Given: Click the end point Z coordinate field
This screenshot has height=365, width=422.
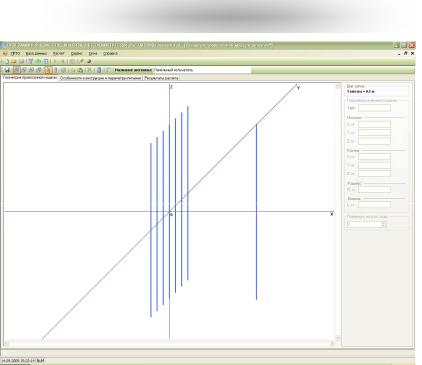Looking at the screenshot, I should pyautogui.click(x=374, y=173).
